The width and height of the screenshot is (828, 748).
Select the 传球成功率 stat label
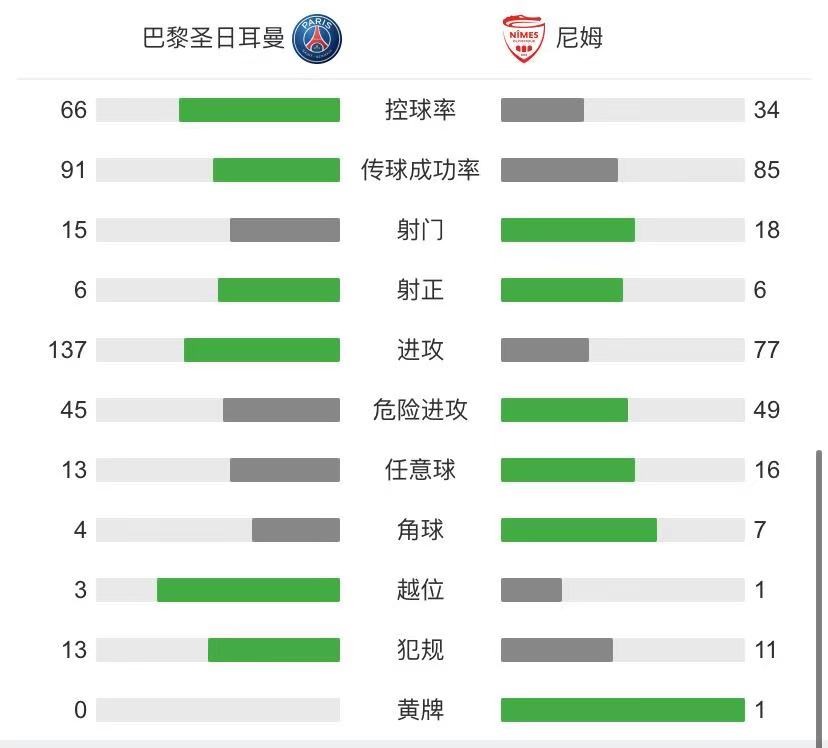pos(420,170)
